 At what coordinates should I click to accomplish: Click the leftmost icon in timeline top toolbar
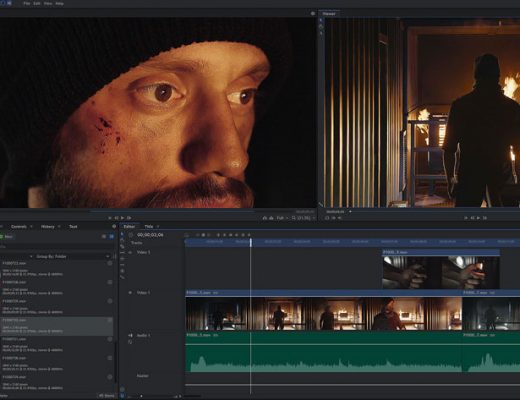coord(186,235)
